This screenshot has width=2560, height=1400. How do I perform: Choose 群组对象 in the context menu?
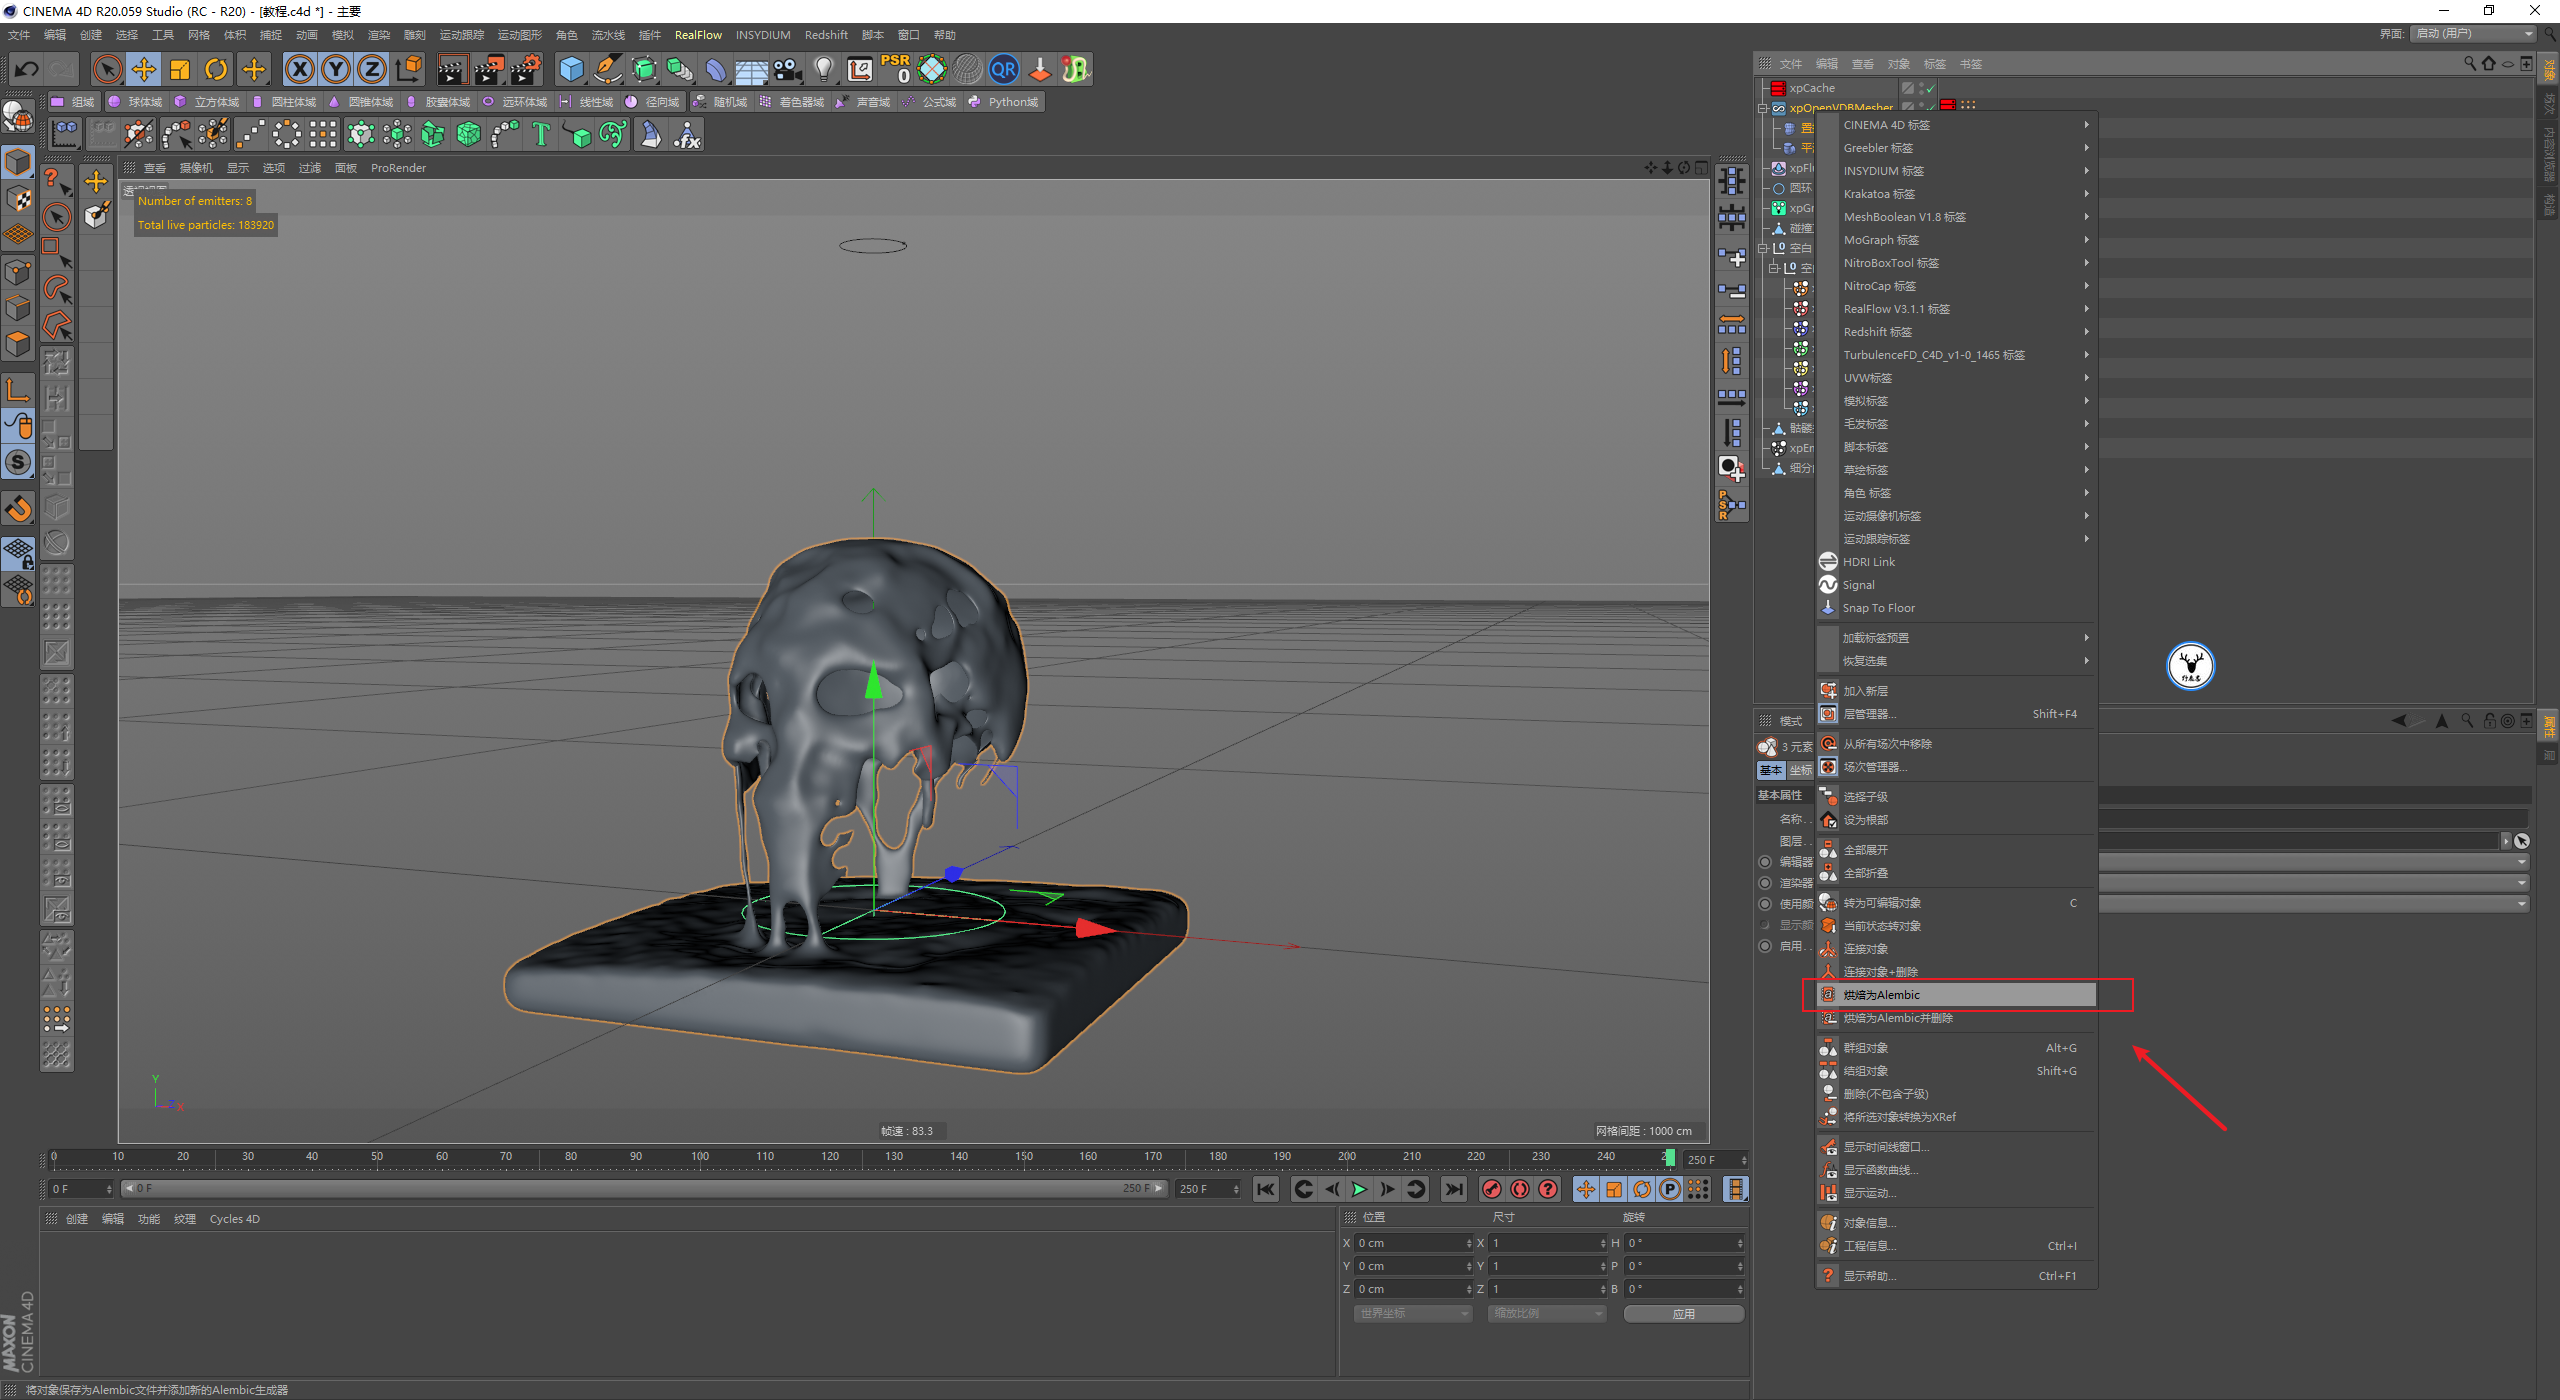tap(1956, 1048)
